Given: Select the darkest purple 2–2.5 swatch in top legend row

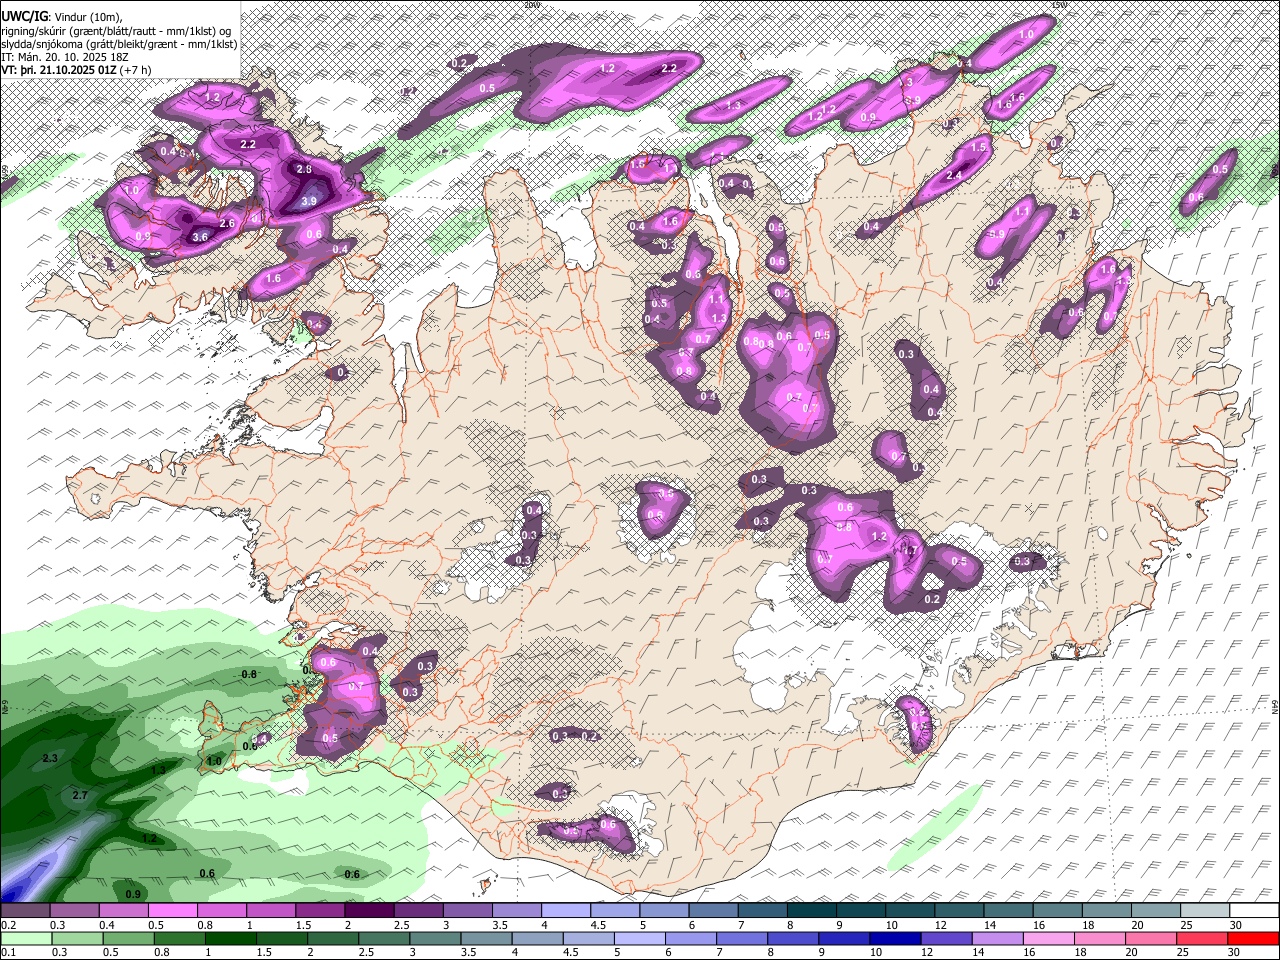Looking at the screenshot, I should tap(369, 911).
